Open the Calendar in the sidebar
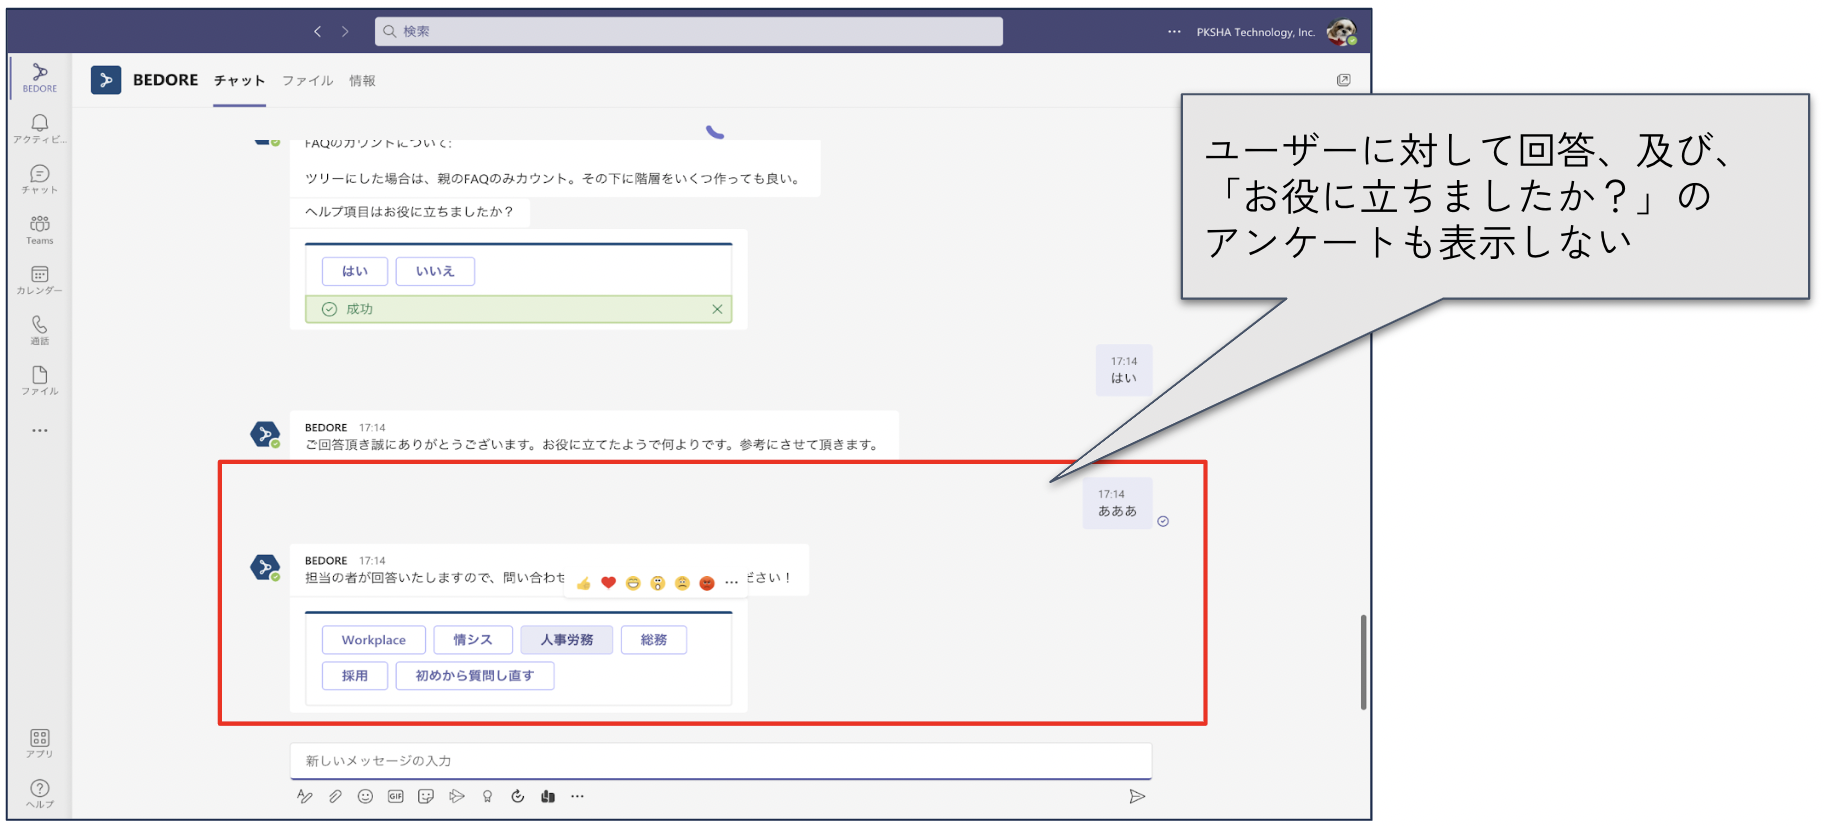 coord(40,280)
